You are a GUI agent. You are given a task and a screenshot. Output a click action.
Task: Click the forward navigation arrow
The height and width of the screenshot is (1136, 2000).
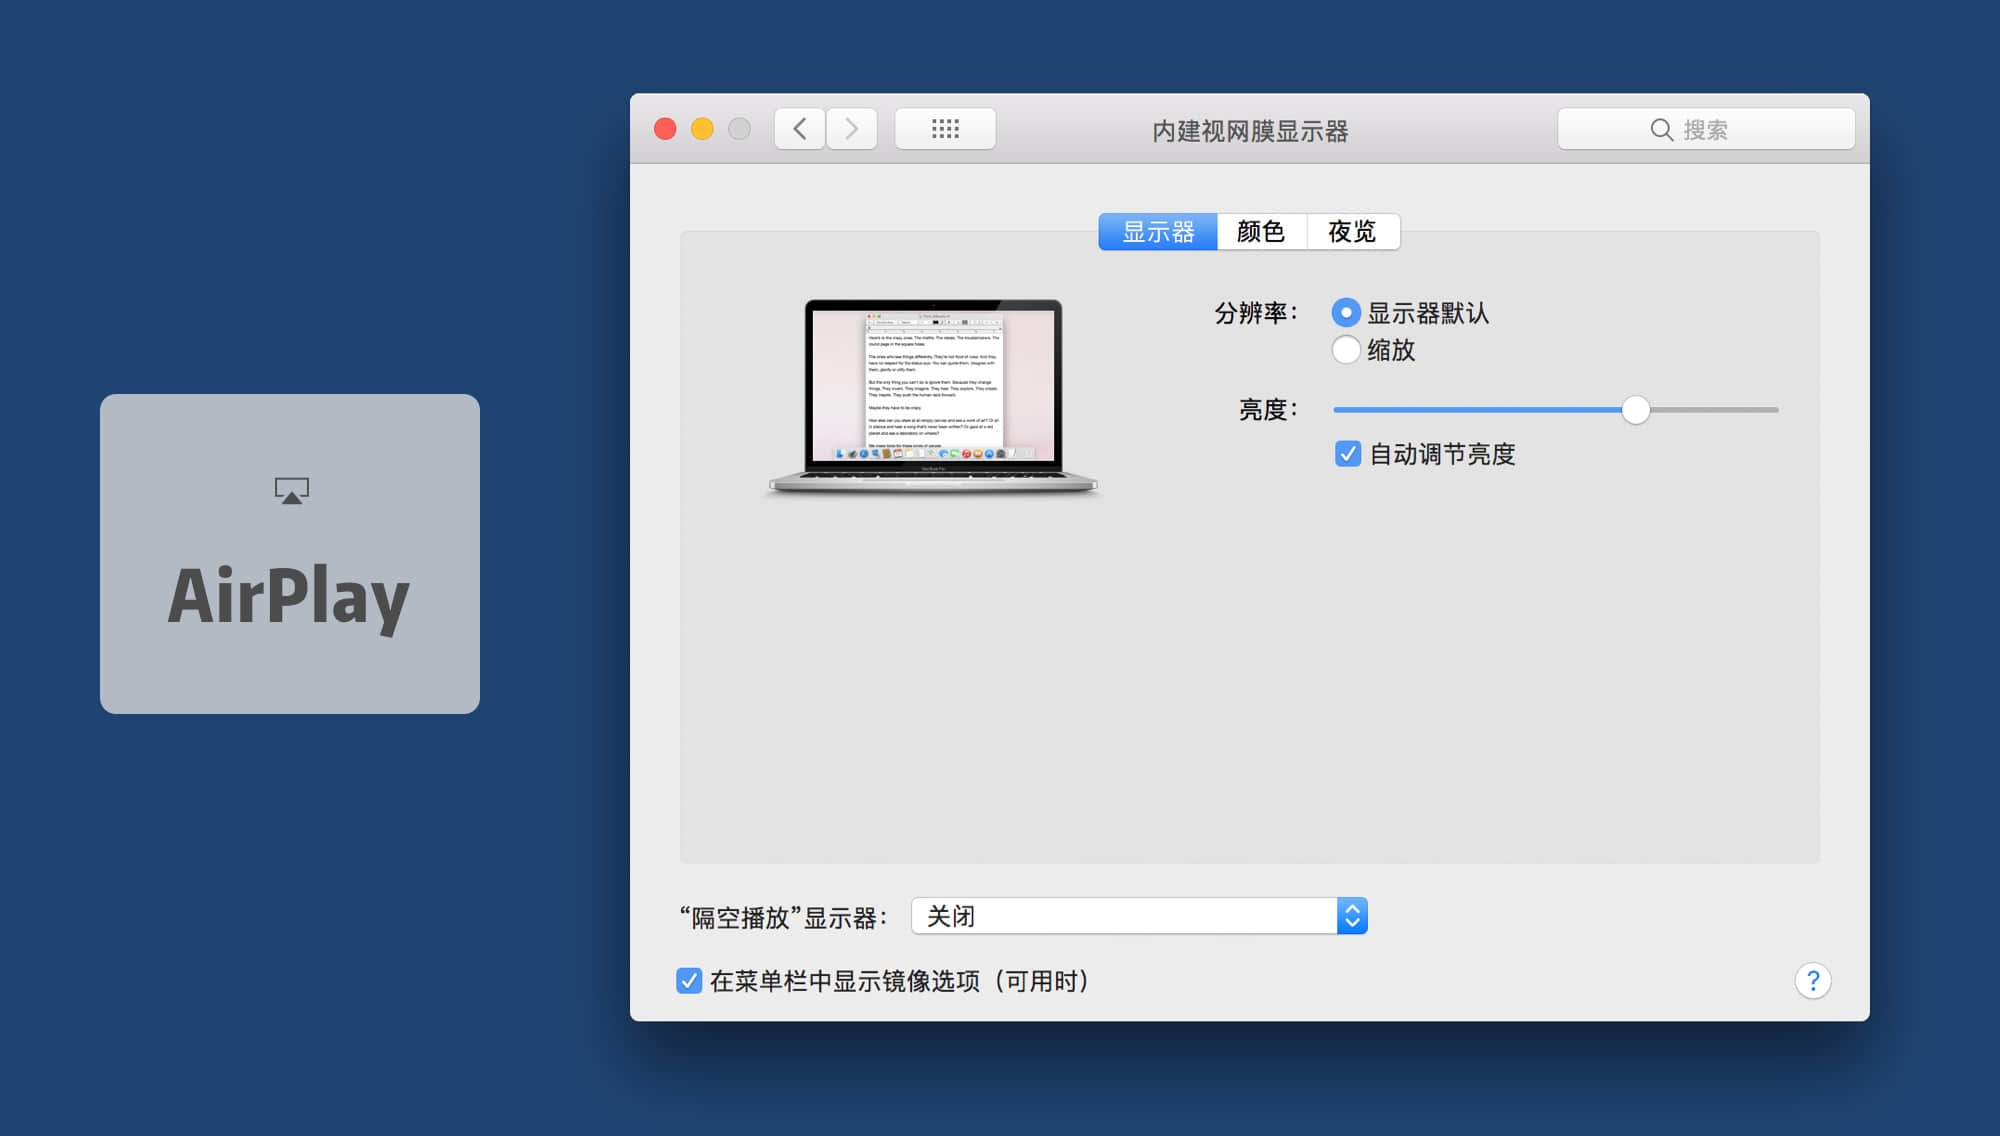tap(852, 129)
